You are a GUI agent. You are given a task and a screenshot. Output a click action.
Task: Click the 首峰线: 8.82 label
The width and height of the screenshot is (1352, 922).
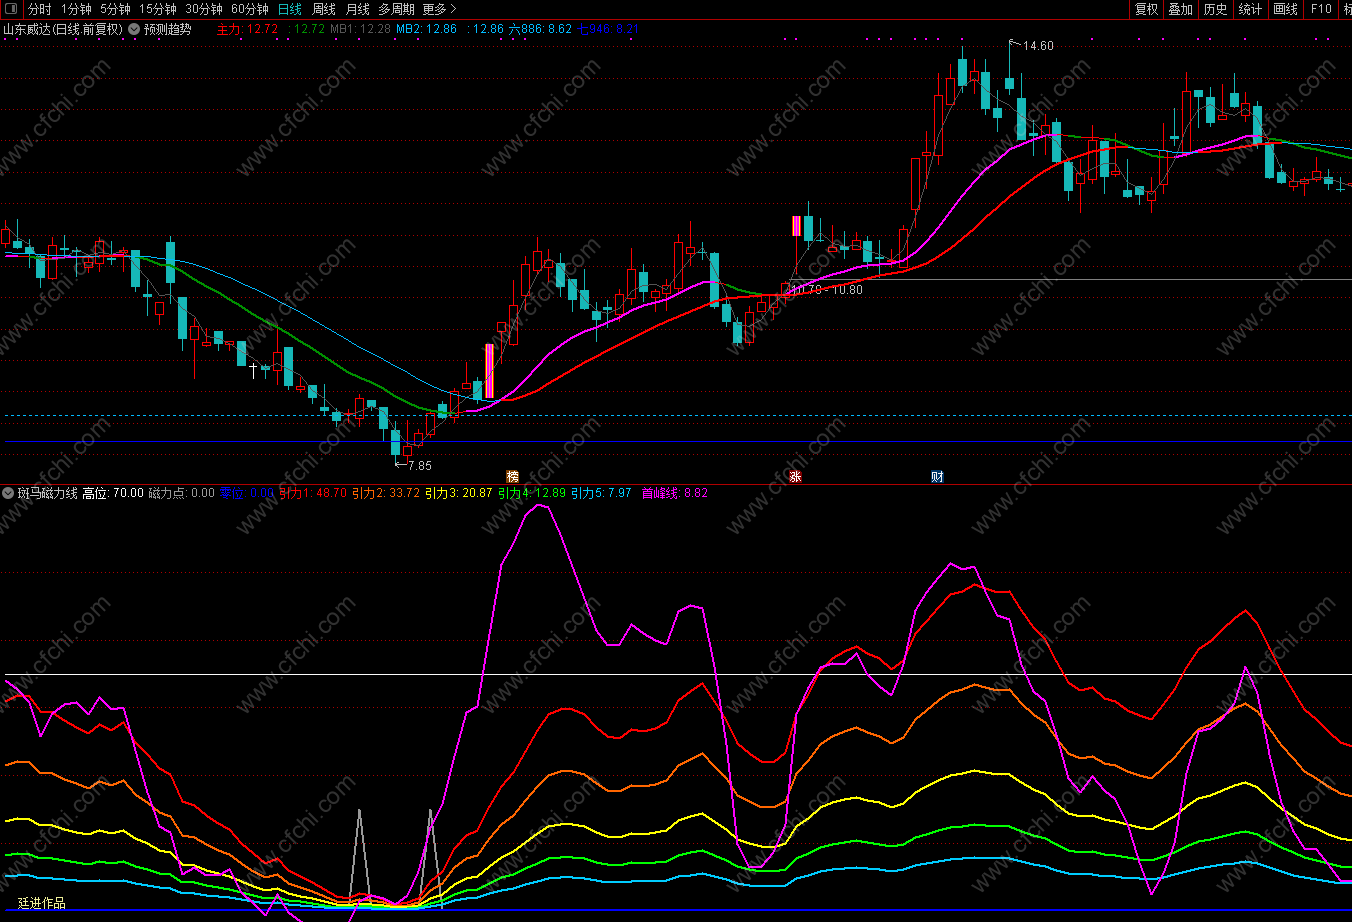pyautogui.click(x=675, y=493)
